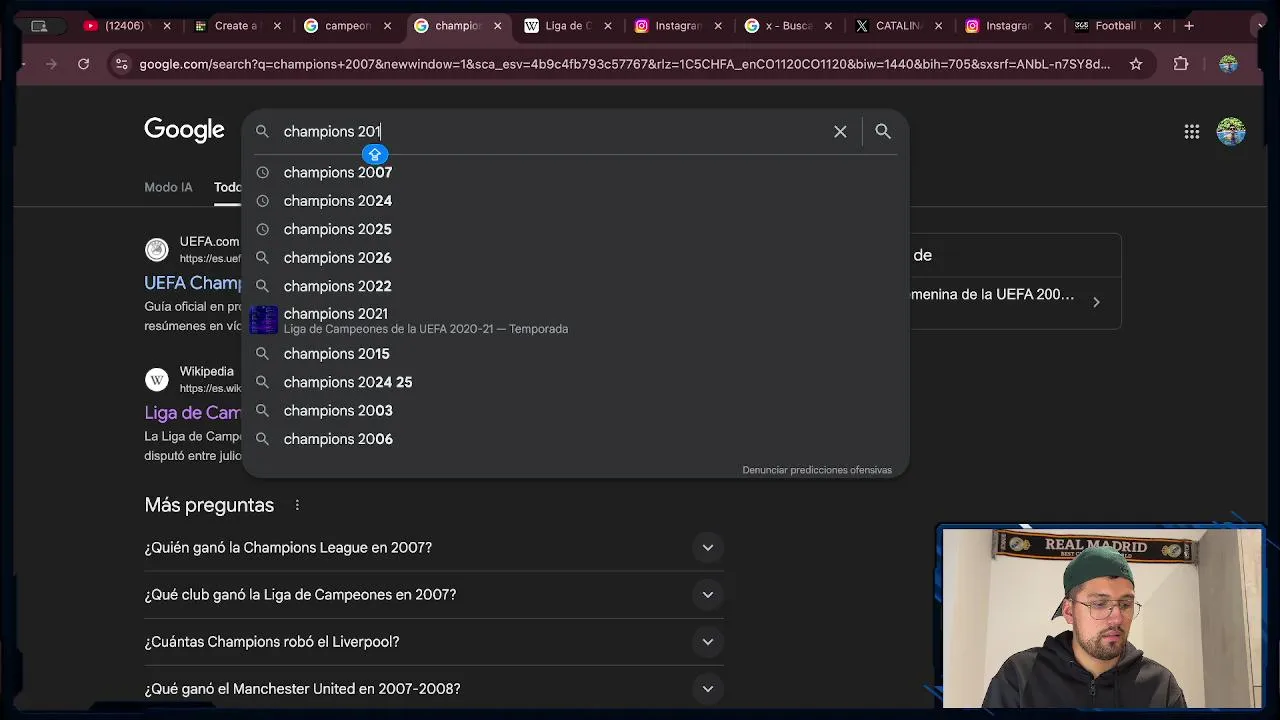The image size is (1280, 720).
Task: Select the Modo IA search tab
Action: (x=168, y=187)
